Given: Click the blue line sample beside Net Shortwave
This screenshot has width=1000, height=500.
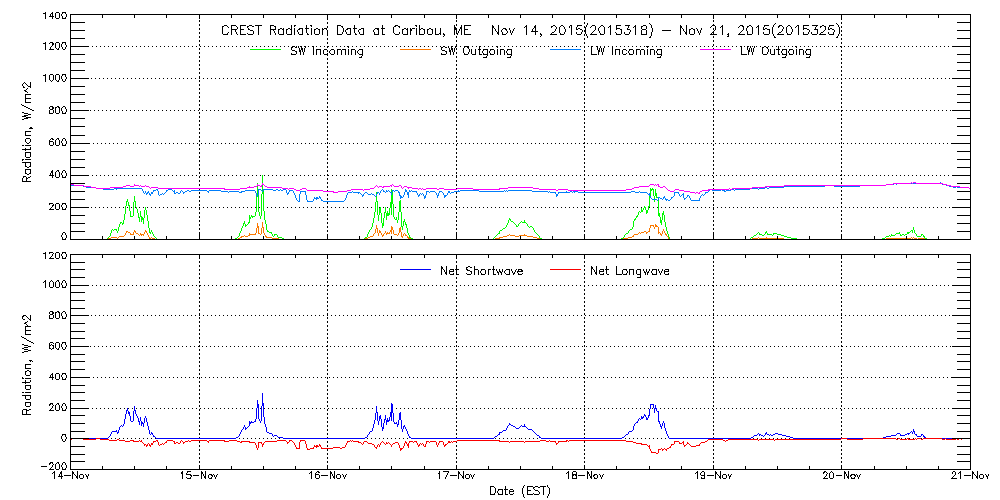Looking at the screenshot, I should [x=415, y=271].
